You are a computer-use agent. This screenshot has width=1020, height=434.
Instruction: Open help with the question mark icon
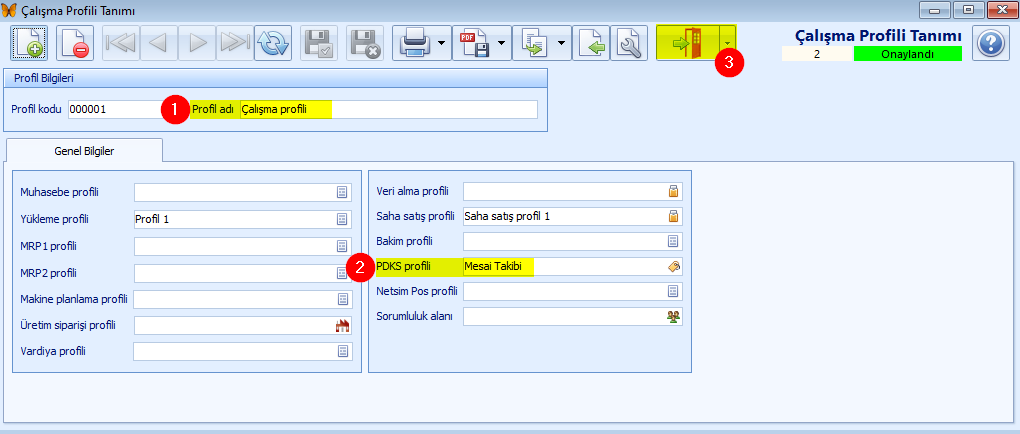point(990,43)
